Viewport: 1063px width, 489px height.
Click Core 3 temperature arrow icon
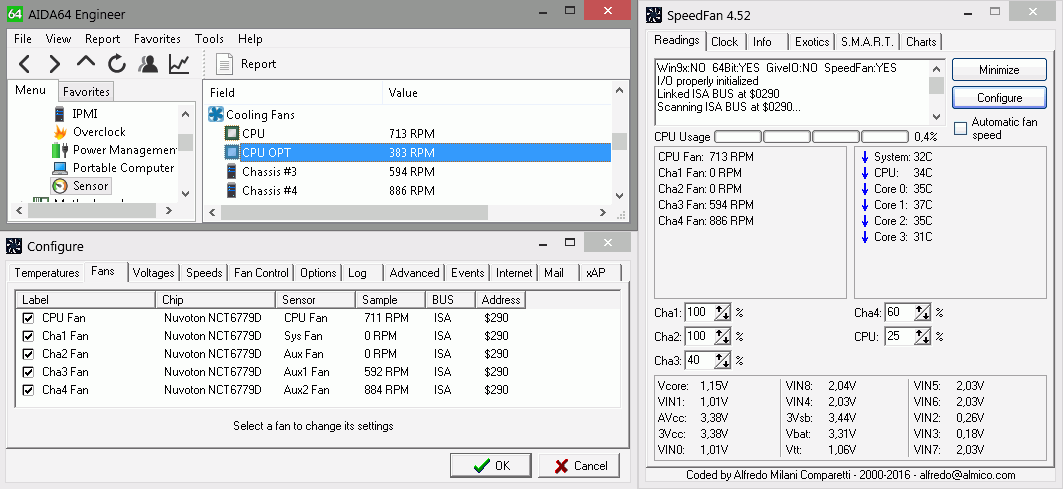click(864, 237)
